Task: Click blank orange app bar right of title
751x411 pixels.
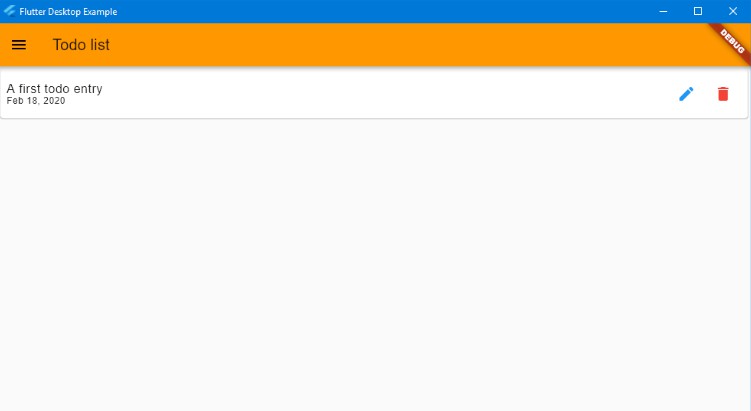Action: pos(407,45)
